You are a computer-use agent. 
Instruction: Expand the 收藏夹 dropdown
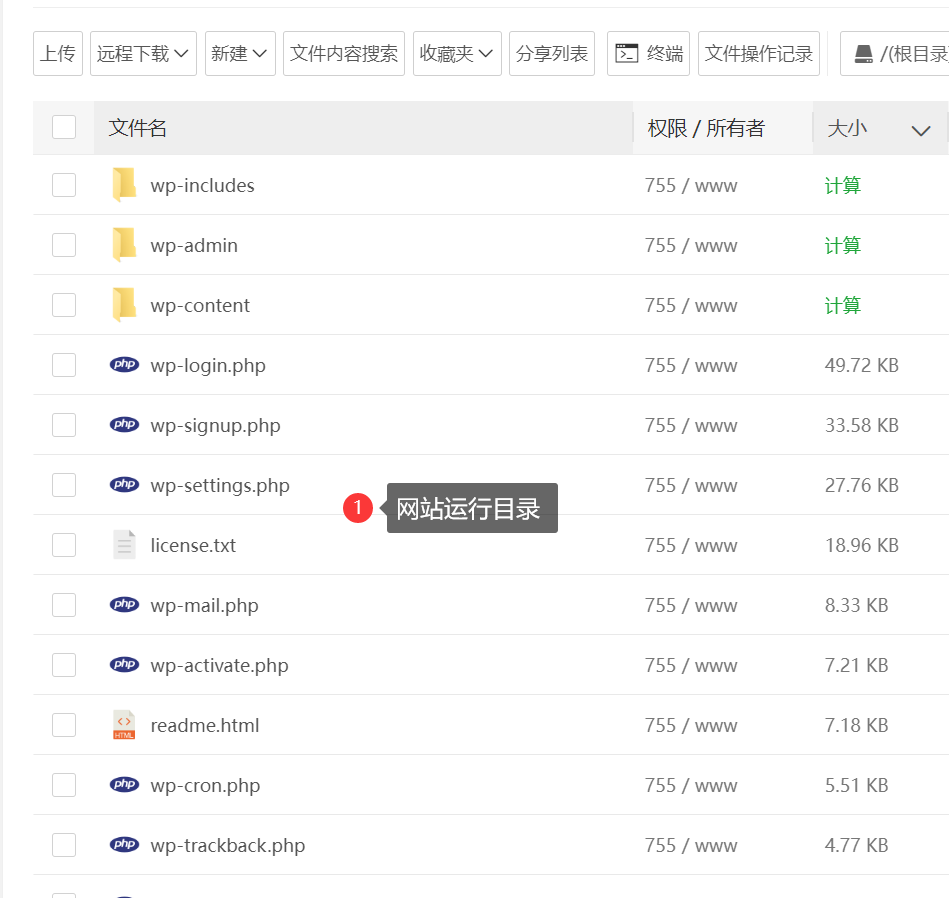[457, 53]
